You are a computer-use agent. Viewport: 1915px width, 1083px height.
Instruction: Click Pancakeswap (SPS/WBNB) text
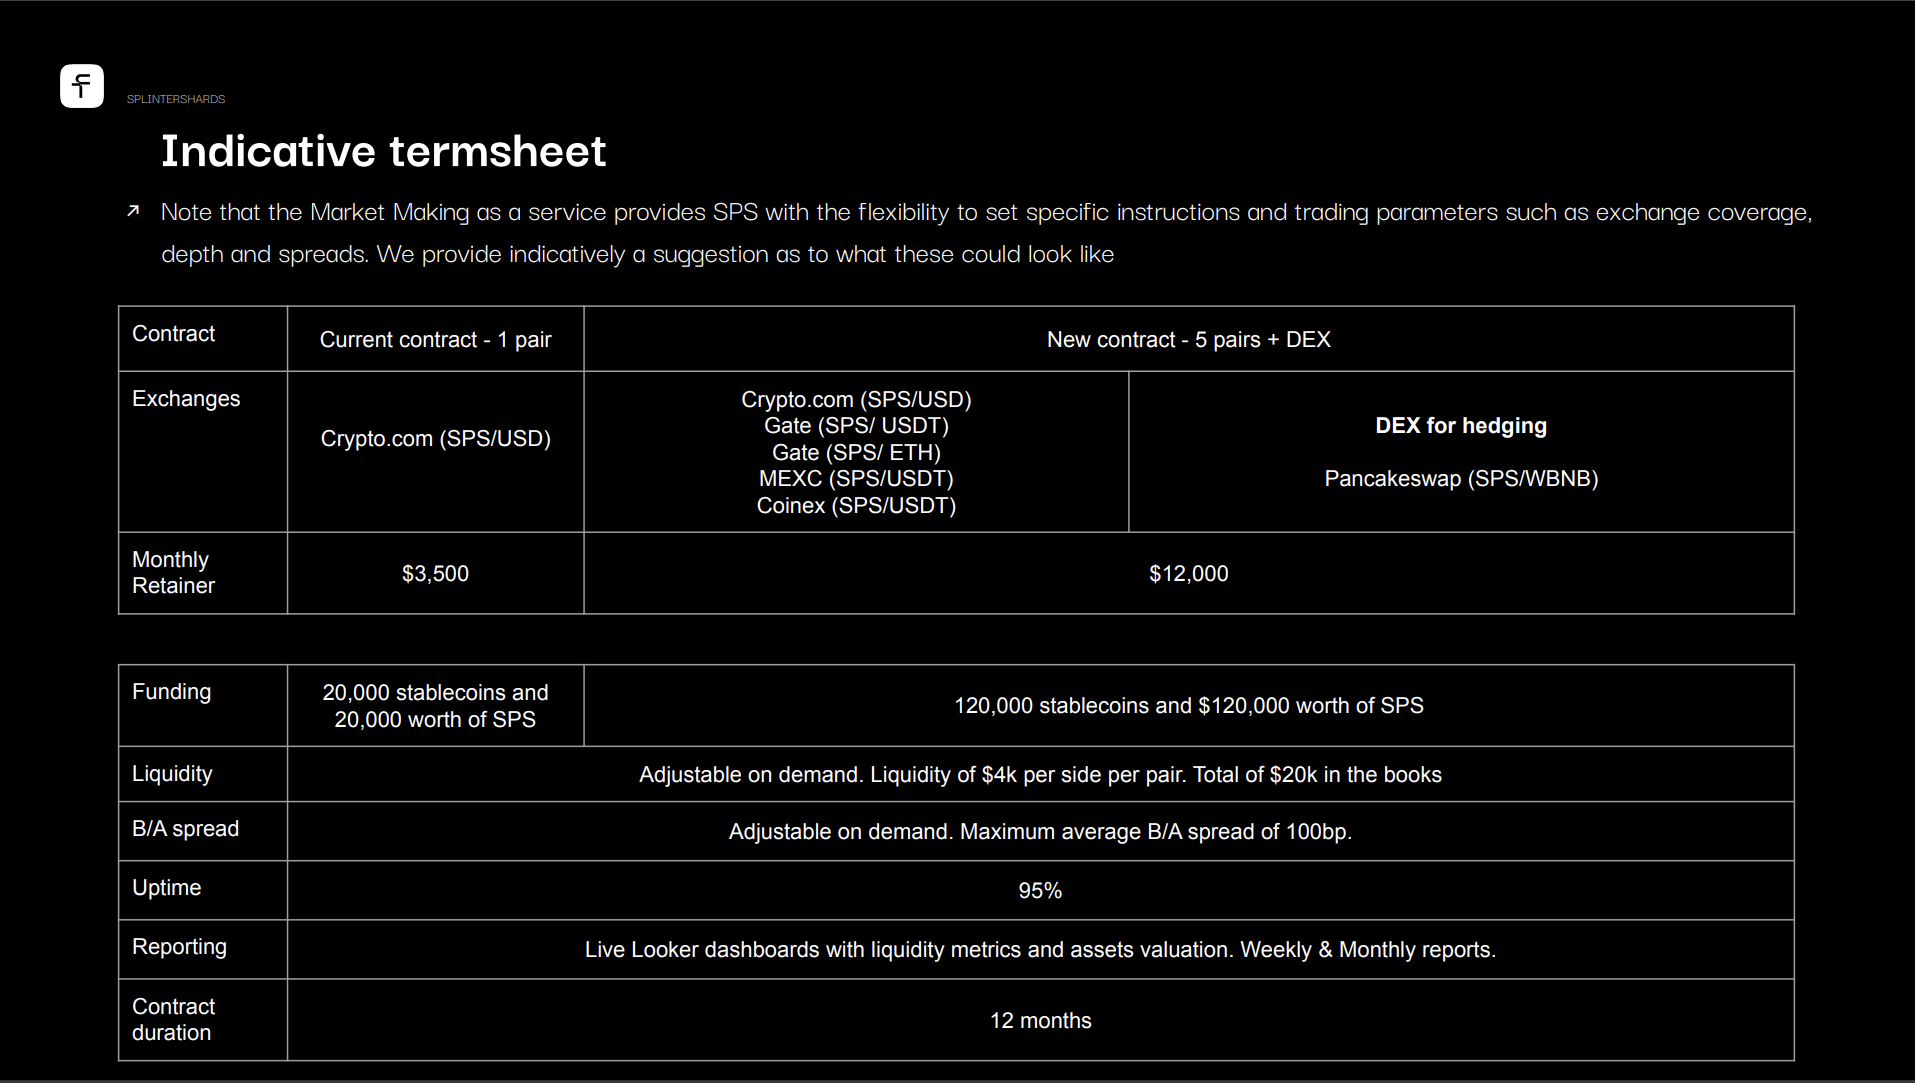1461,479
